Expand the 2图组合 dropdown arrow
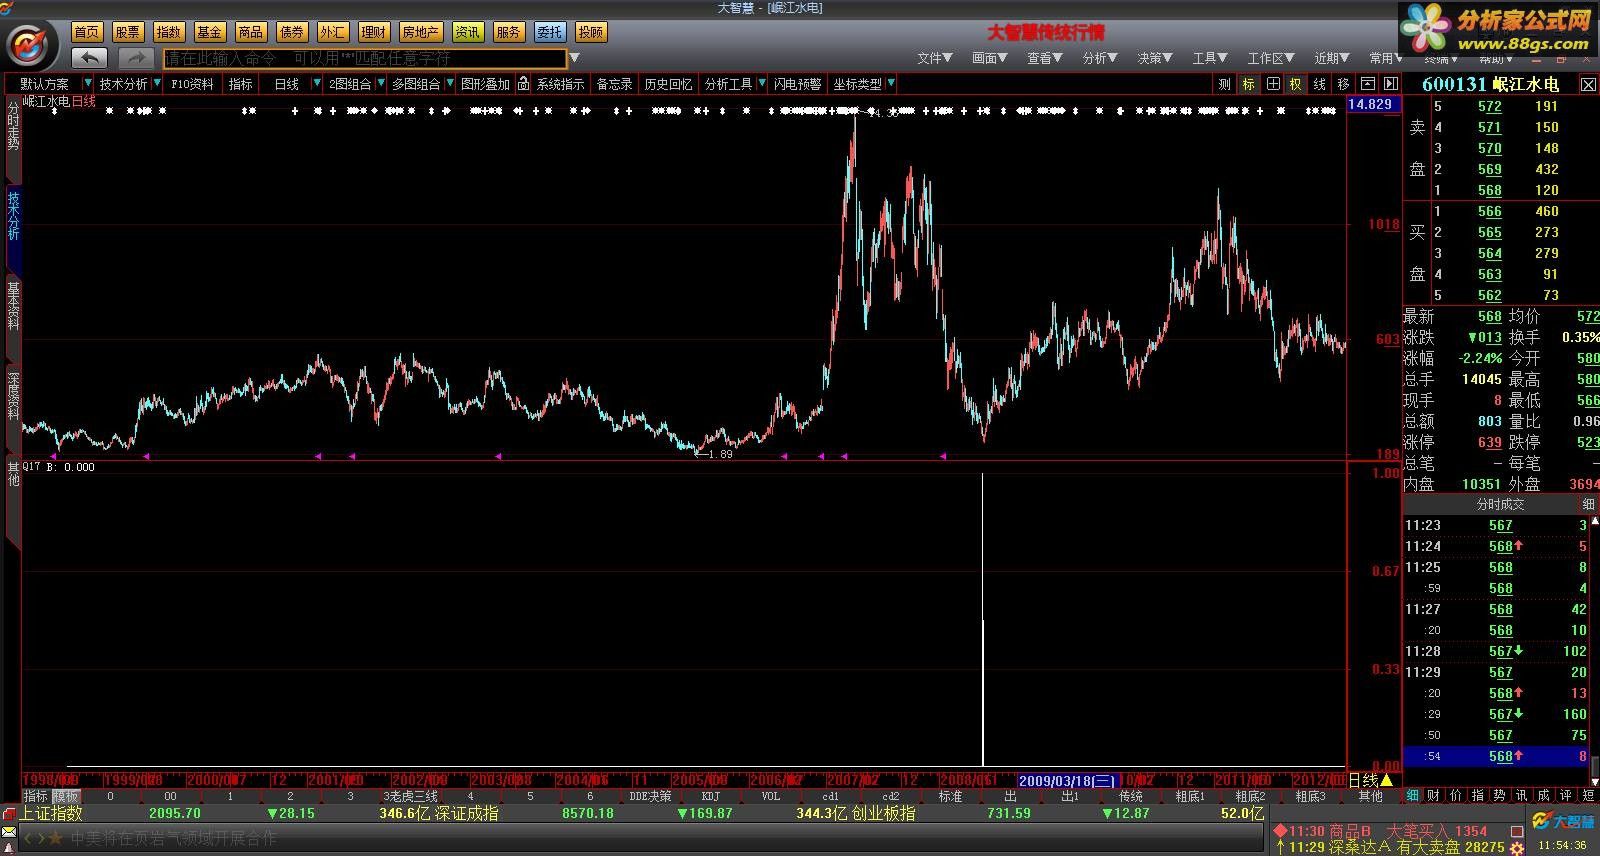The height and width of the screenshot is (856, 1600). 380,83
